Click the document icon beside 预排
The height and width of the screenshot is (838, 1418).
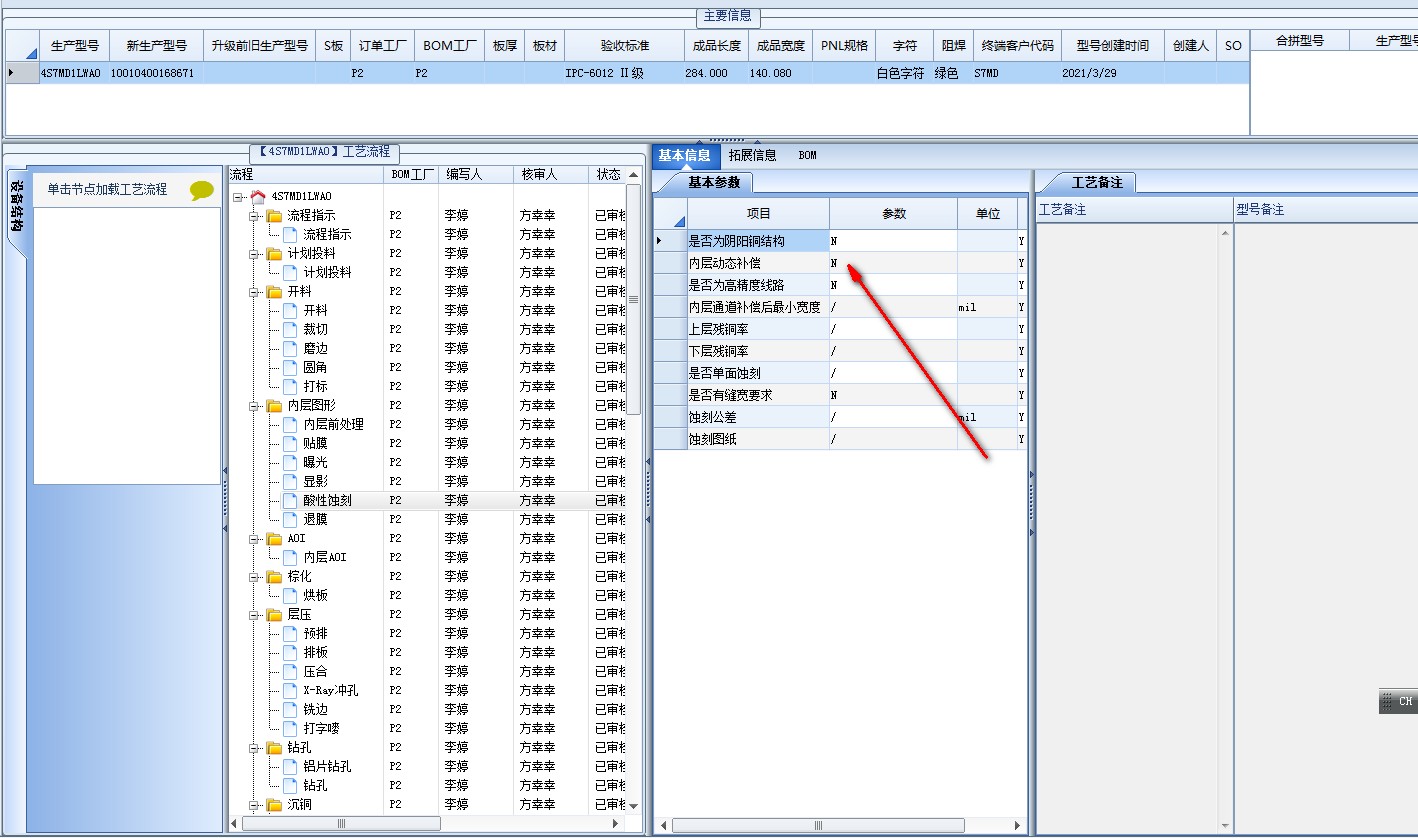pyautogui.click(x=290, y=633)
